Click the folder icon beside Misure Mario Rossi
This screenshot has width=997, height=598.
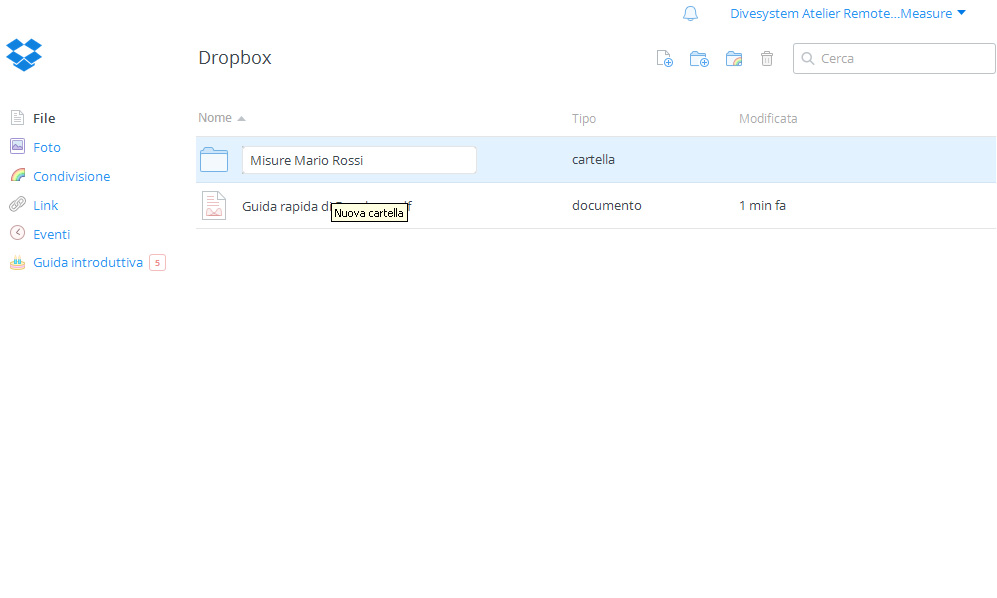point(214,160)
